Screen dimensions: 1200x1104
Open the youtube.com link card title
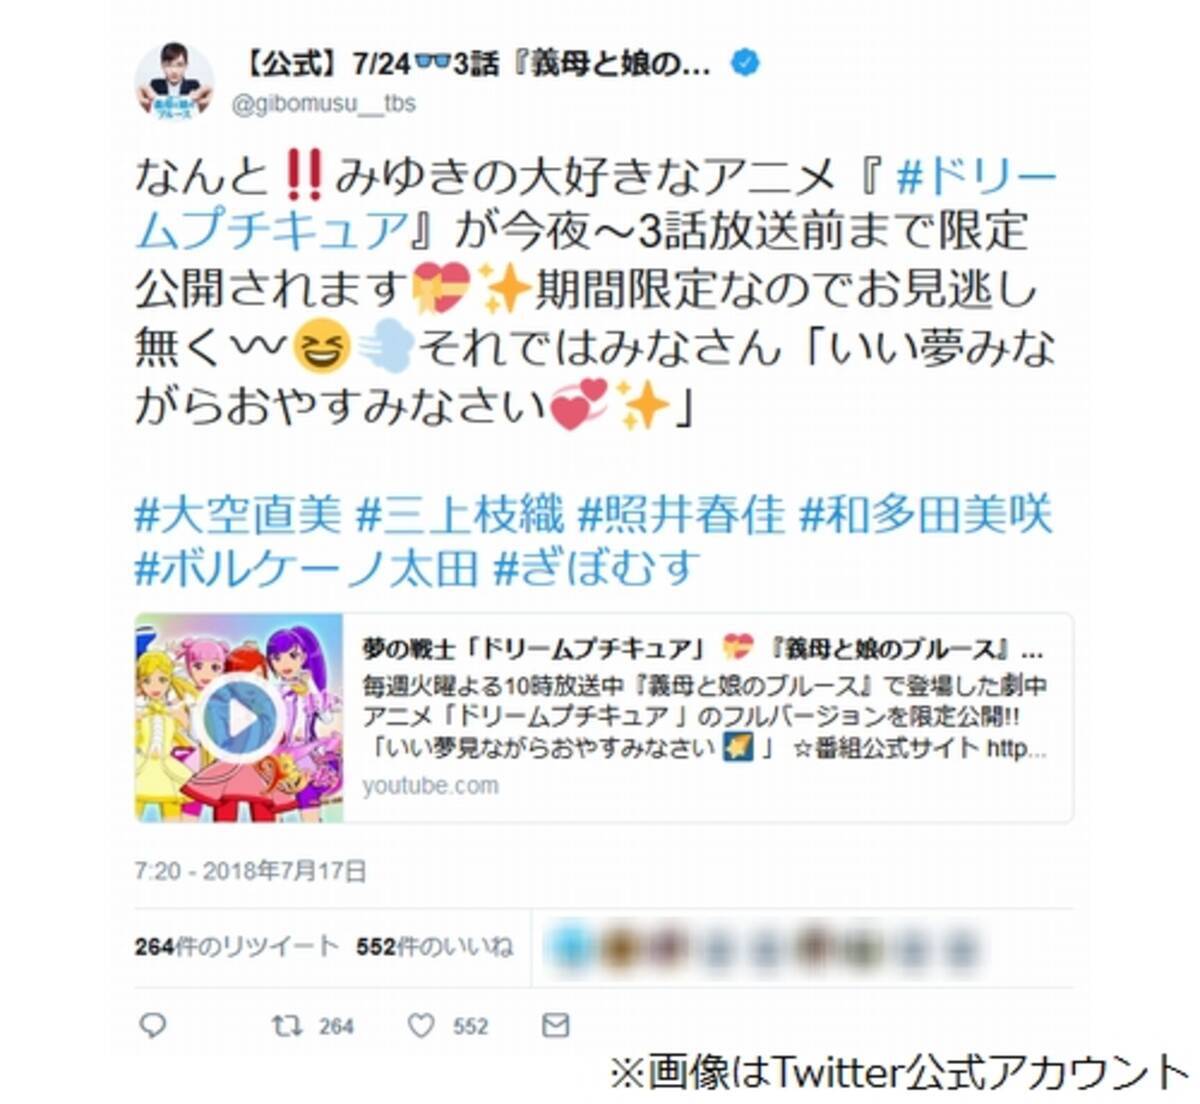[703, 650]
